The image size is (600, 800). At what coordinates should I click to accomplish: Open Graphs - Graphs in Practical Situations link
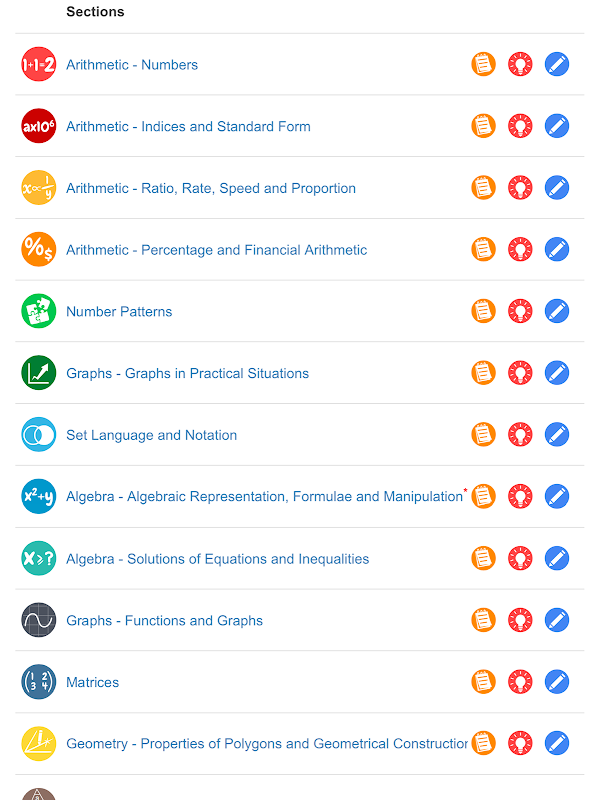(187, 374)
